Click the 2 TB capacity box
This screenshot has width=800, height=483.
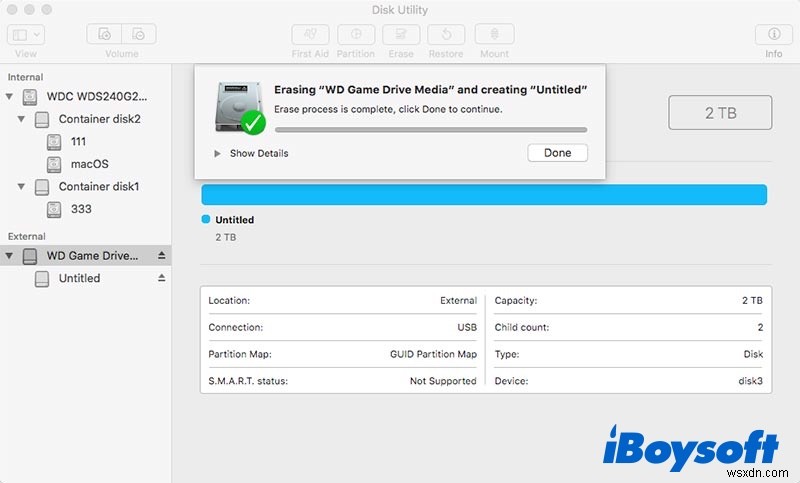pos(720,113)
